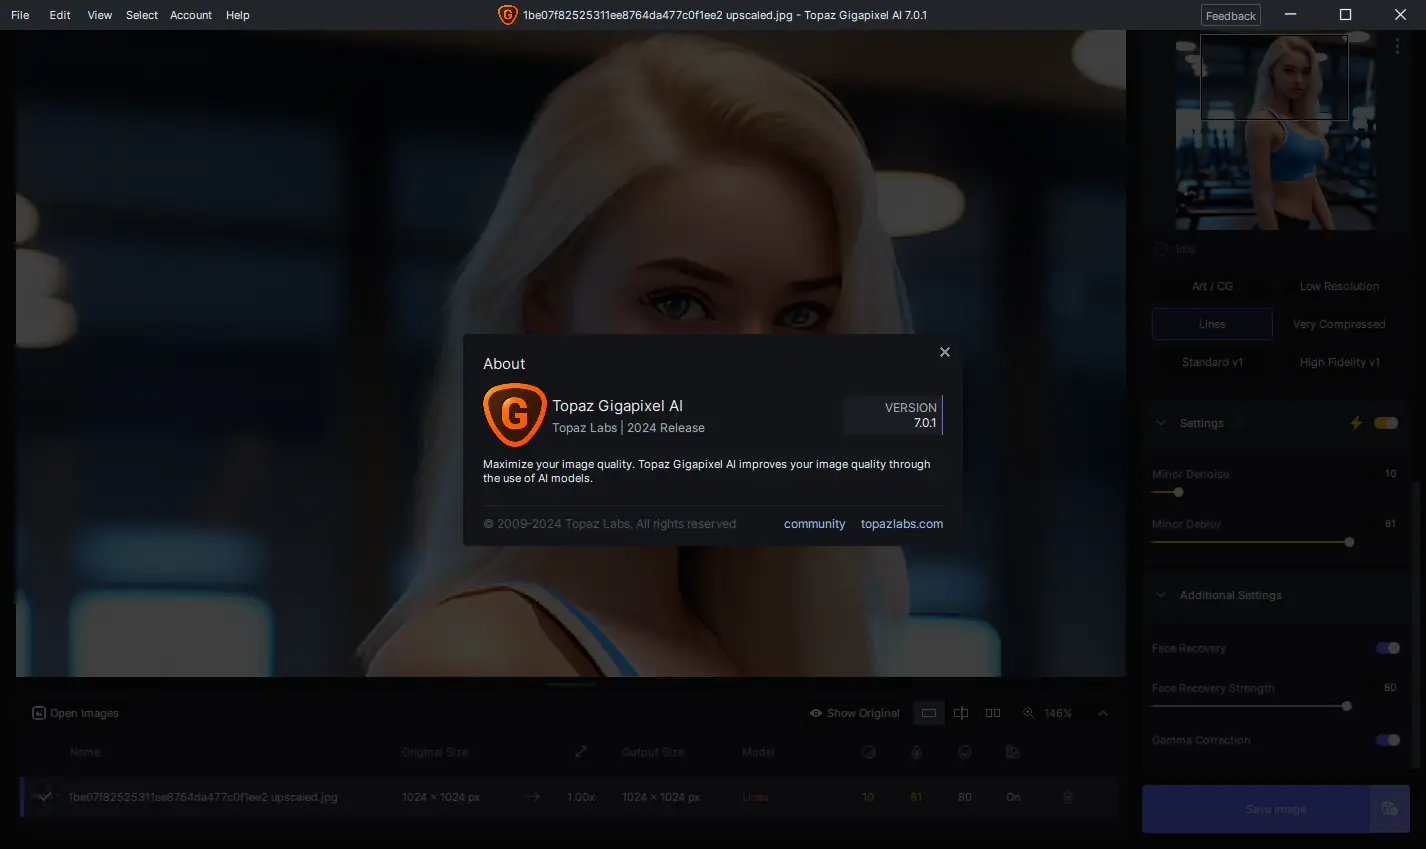This screenshot has height=849, width=1426.
Task: Open the community link
Action: pyautogui.click(x=814, y=524)
